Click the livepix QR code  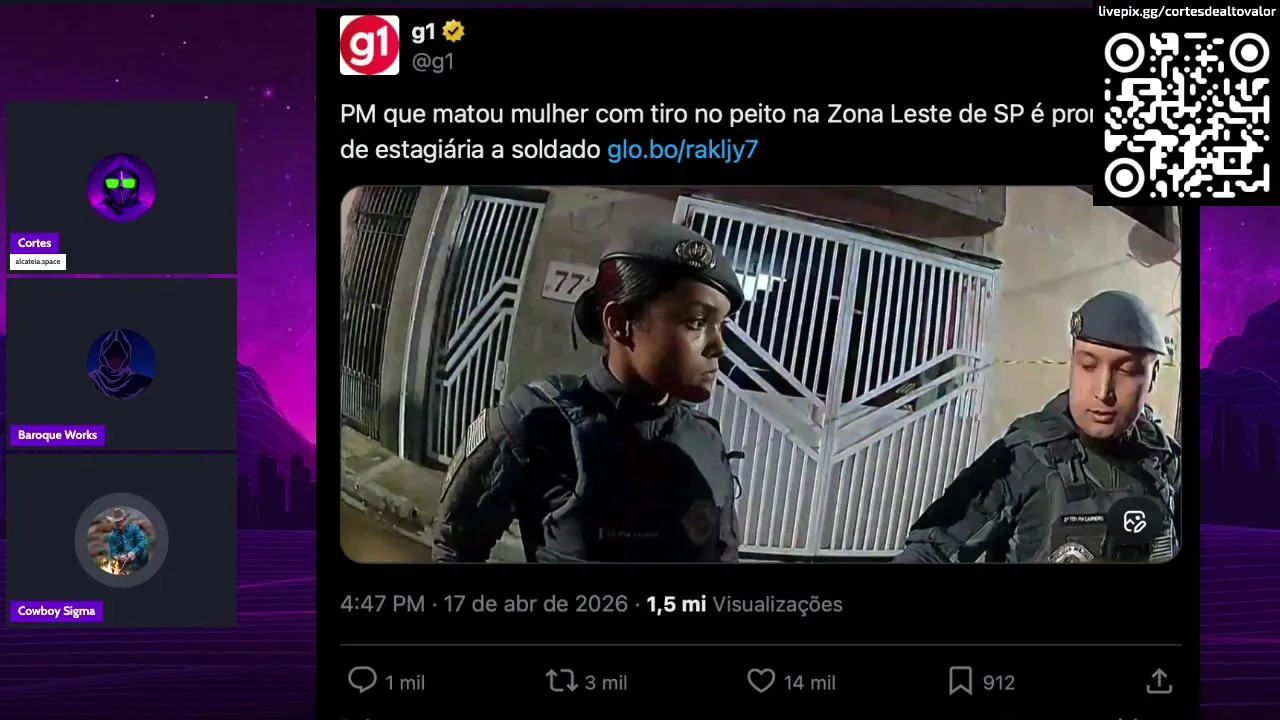(x=1186, y=114)
